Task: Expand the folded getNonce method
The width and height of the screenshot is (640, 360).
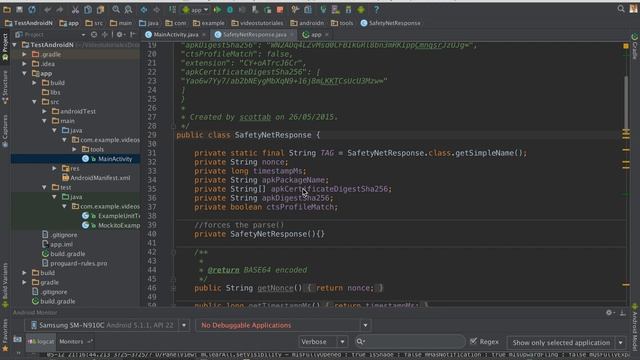Action: click(x=173, y=288)
